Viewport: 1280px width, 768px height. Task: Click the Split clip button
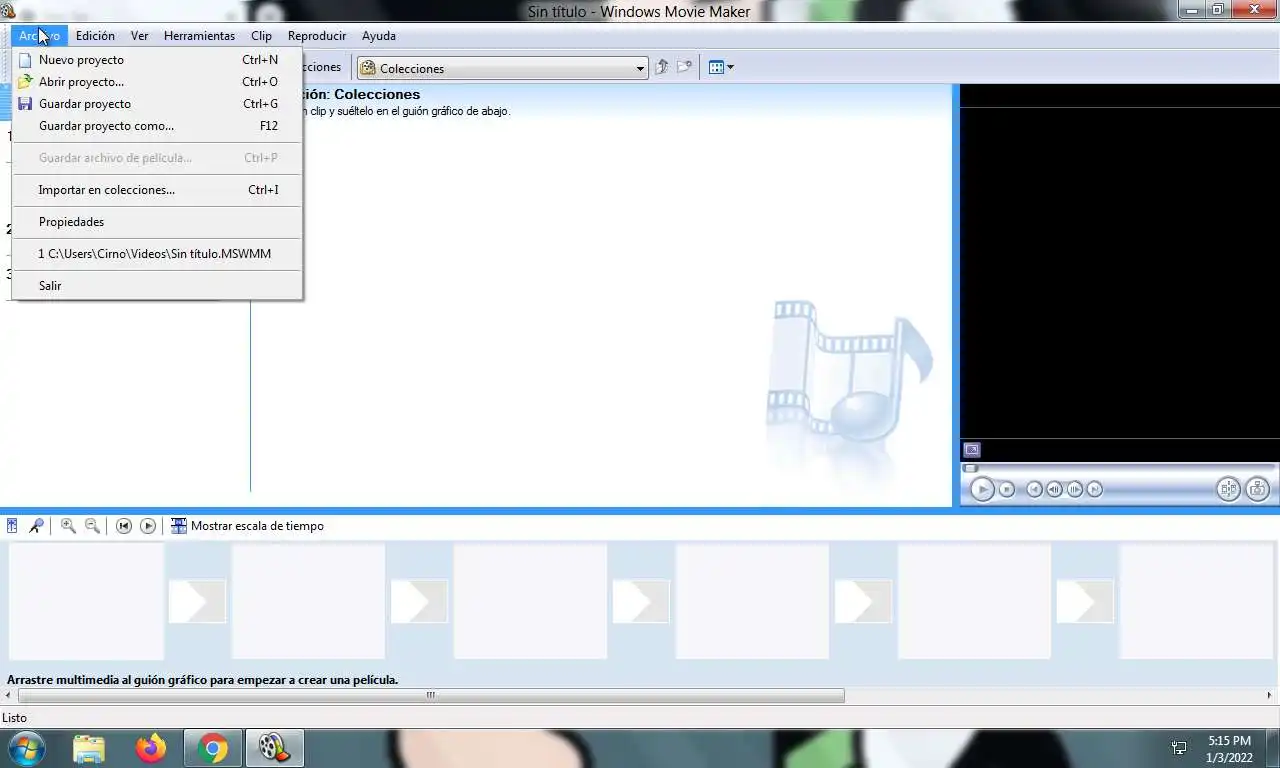(x=1228, y=489)
